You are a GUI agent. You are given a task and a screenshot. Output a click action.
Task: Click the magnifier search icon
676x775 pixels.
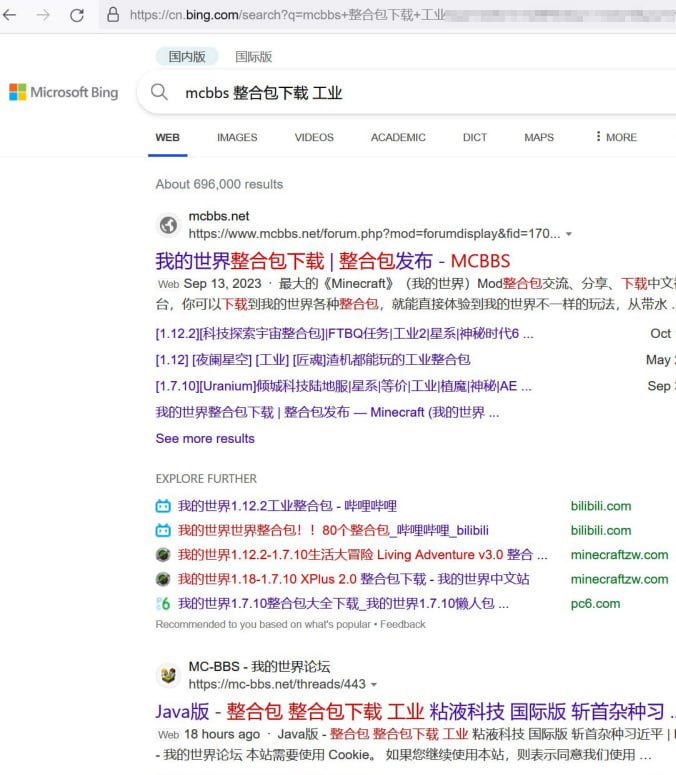pyautogui.click(x=159, y=92)
